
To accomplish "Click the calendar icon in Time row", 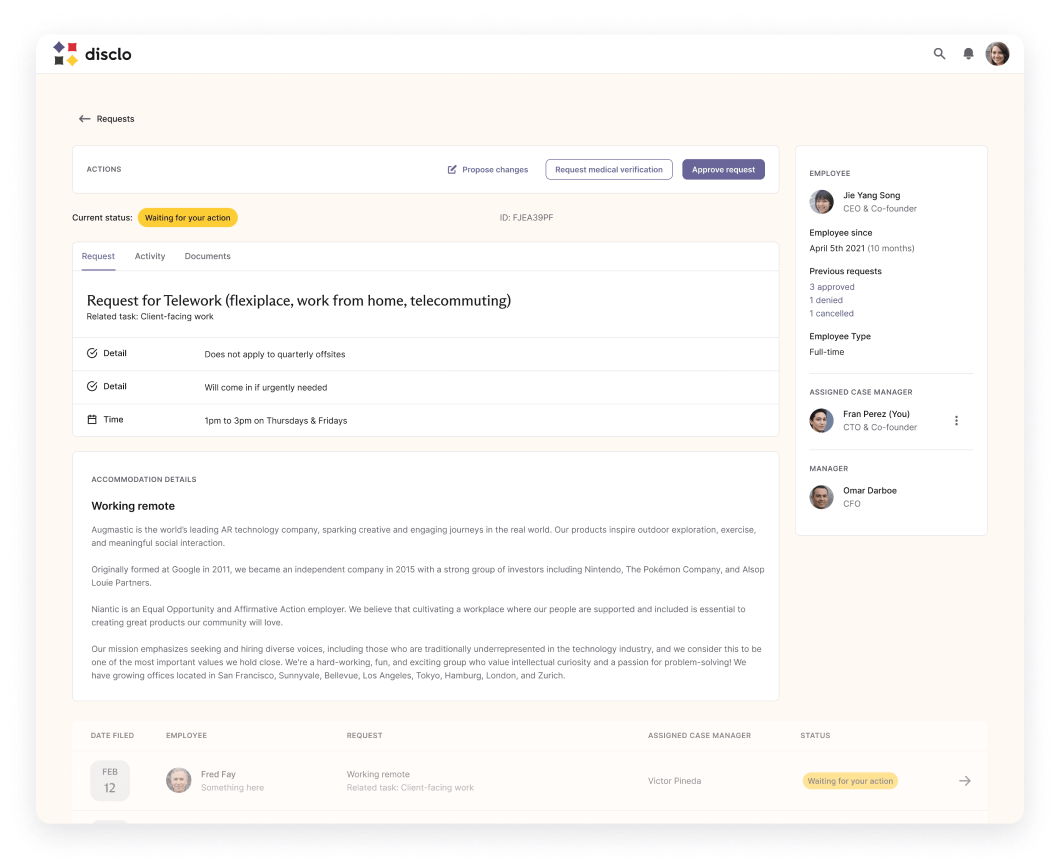I will (92, 420).
